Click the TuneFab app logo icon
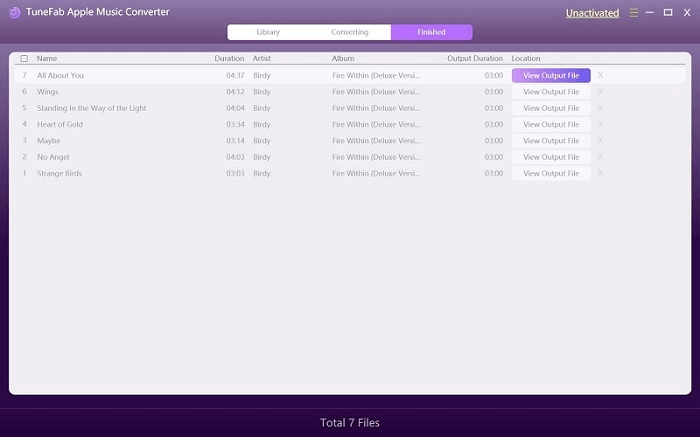Screen dimensions: 700x437 point(15,12)
